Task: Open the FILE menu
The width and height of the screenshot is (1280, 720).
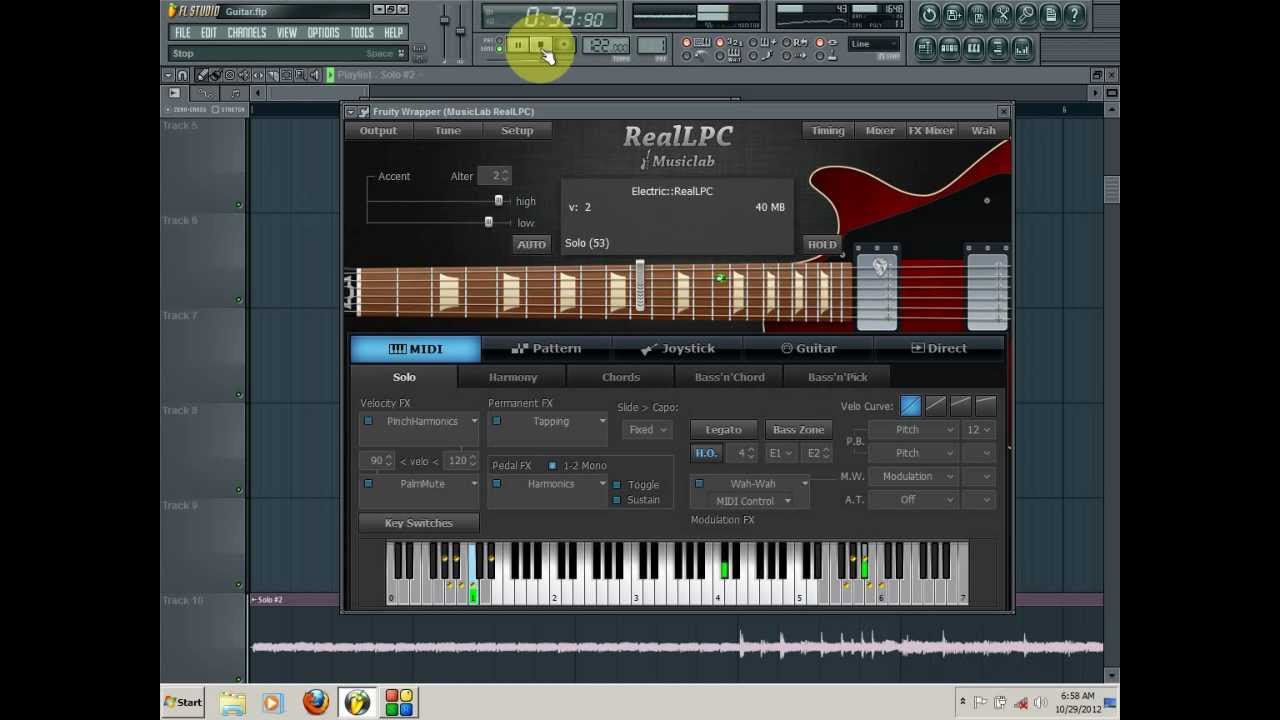Action: click(x=183, y=32)
